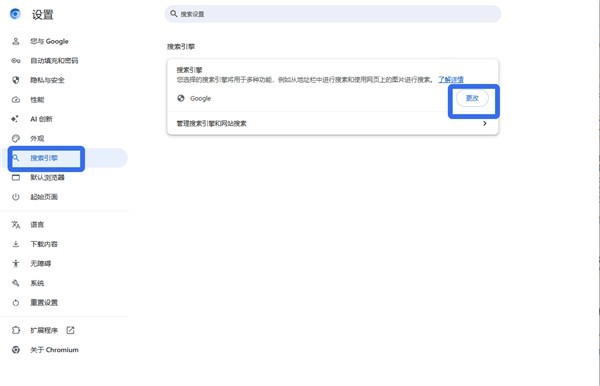Click the globe icon beside Google
600x386 pixels.
tap(181, 98)
